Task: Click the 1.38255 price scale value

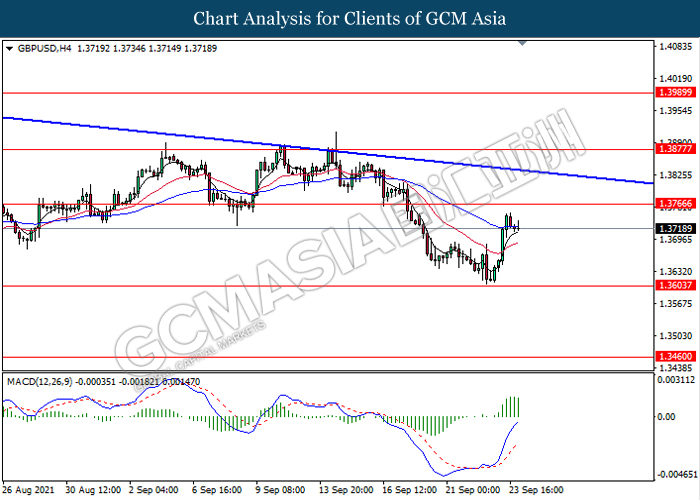Action: point(675,175)
